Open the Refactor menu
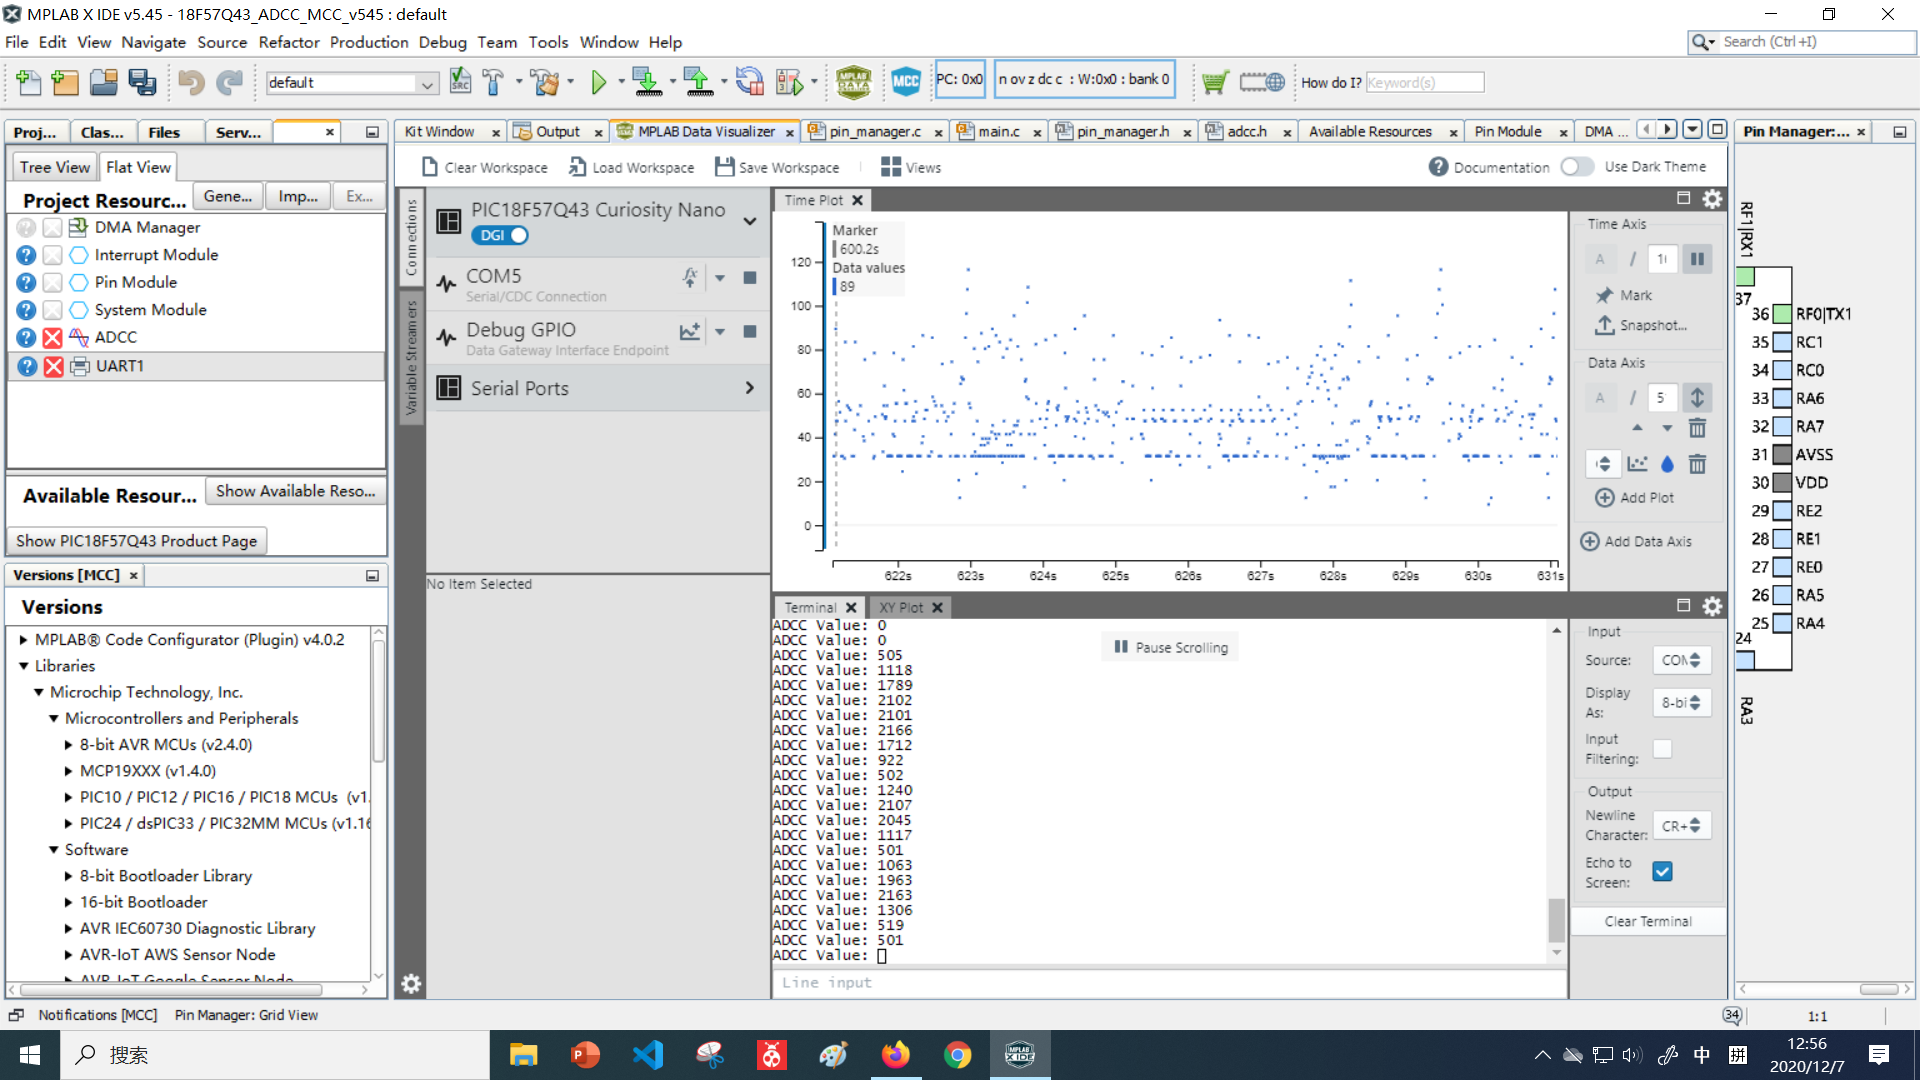1920x1080 pixels. click(x=289, y=42)
